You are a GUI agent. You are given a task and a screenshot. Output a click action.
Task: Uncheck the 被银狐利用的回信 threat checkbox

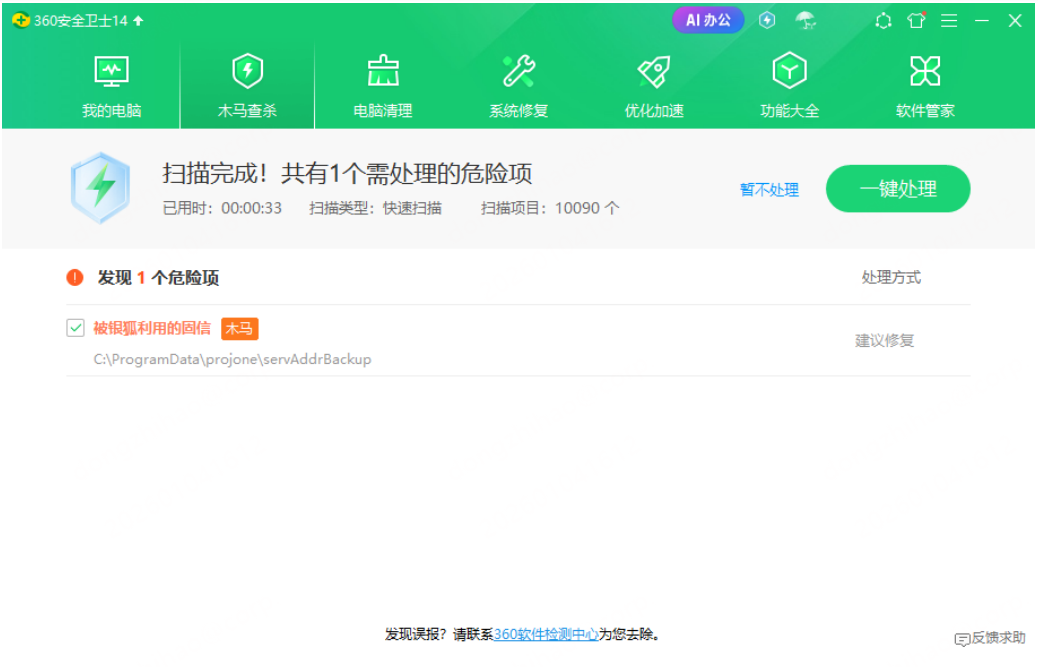(75, 328)
